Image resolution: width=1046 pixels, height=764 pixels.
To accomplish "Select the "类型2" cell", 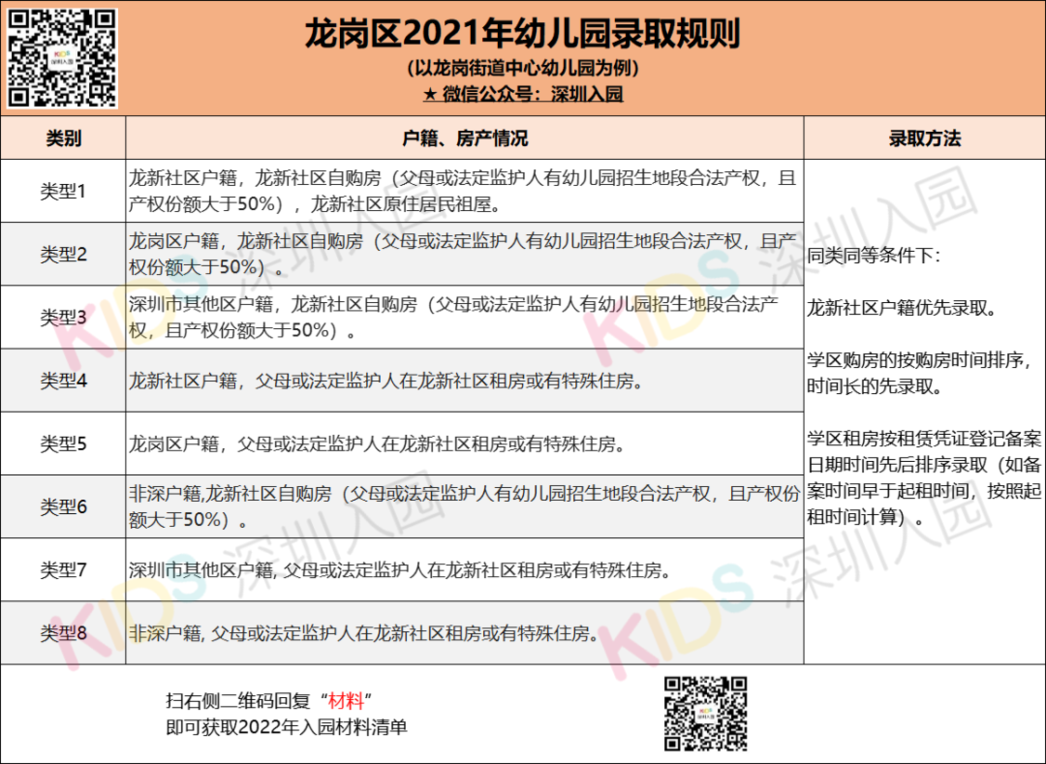I will 63,254.
